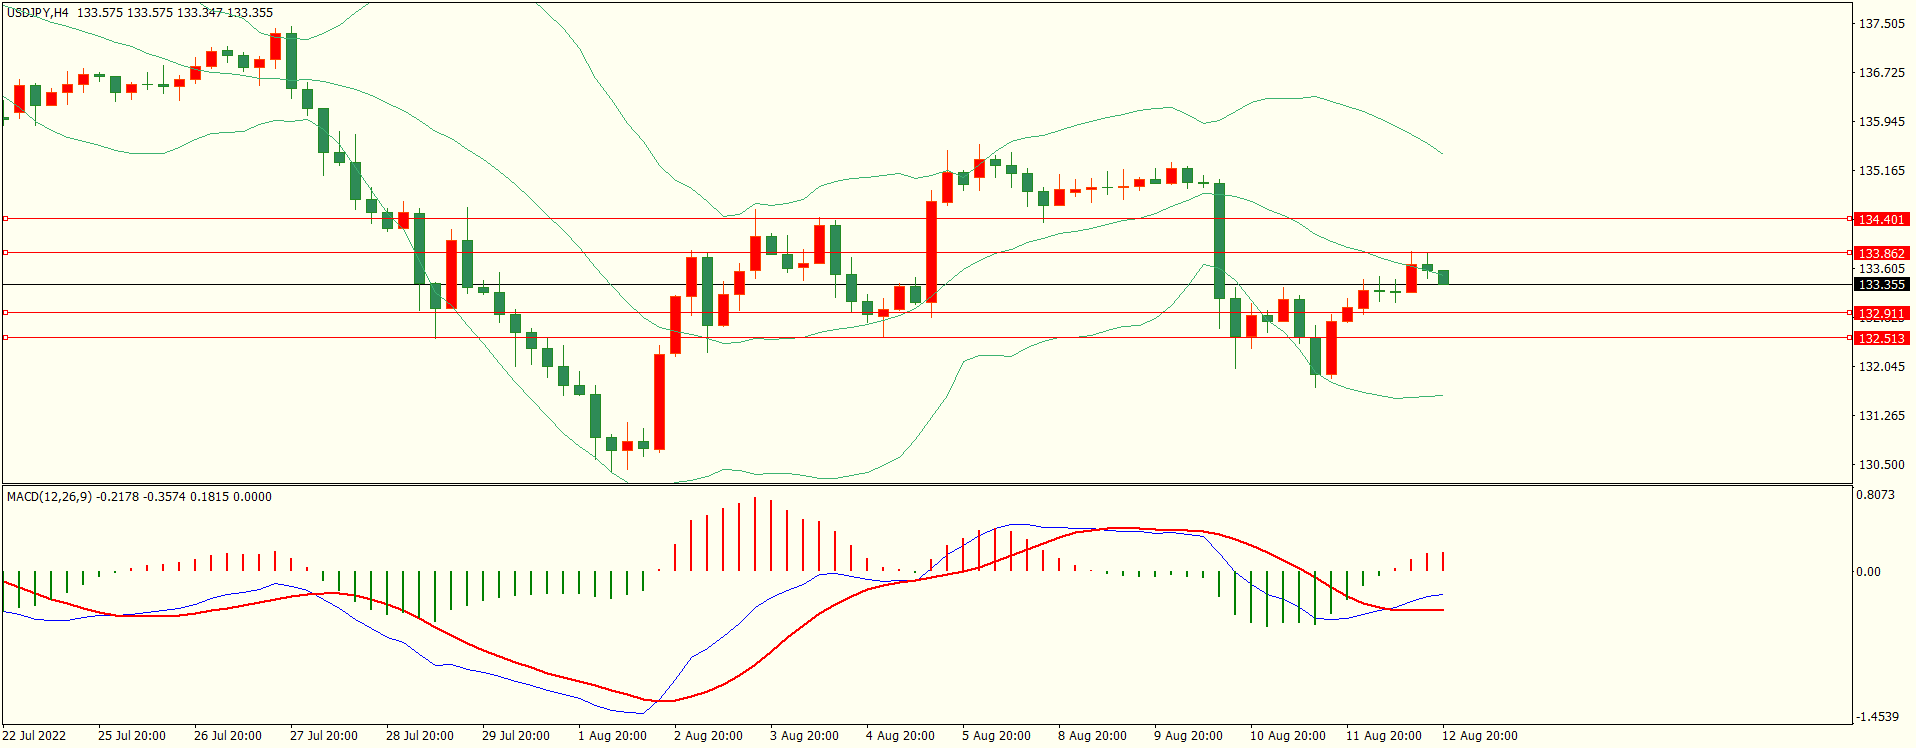The image size is (1916, 748).
Task: Click the 1 Aug 20:00 time label
Action: [612, 735]
